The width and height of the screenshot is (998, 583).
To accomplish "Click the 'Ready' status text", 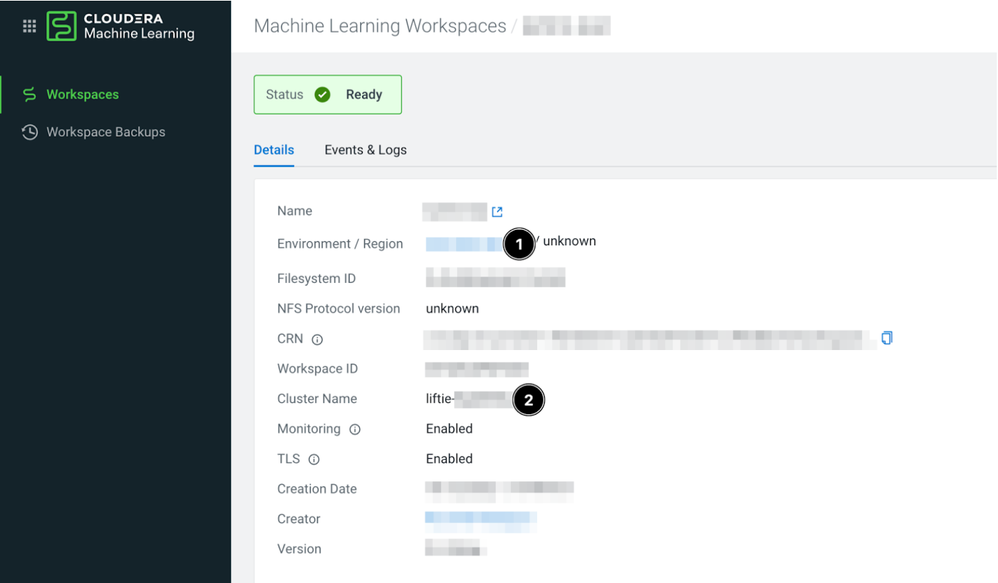I will 364,94.
